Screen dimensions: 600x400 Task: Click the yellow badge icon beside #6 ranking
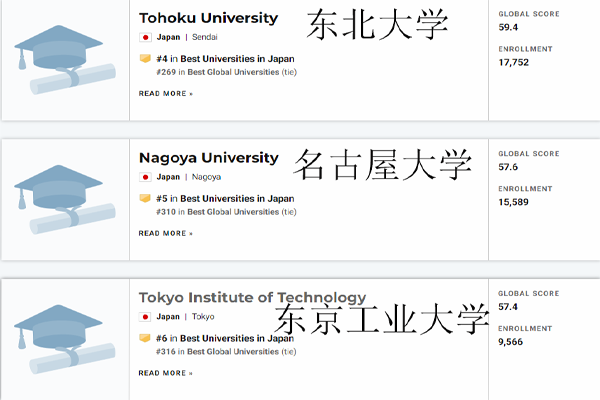(x=145, y=338)
